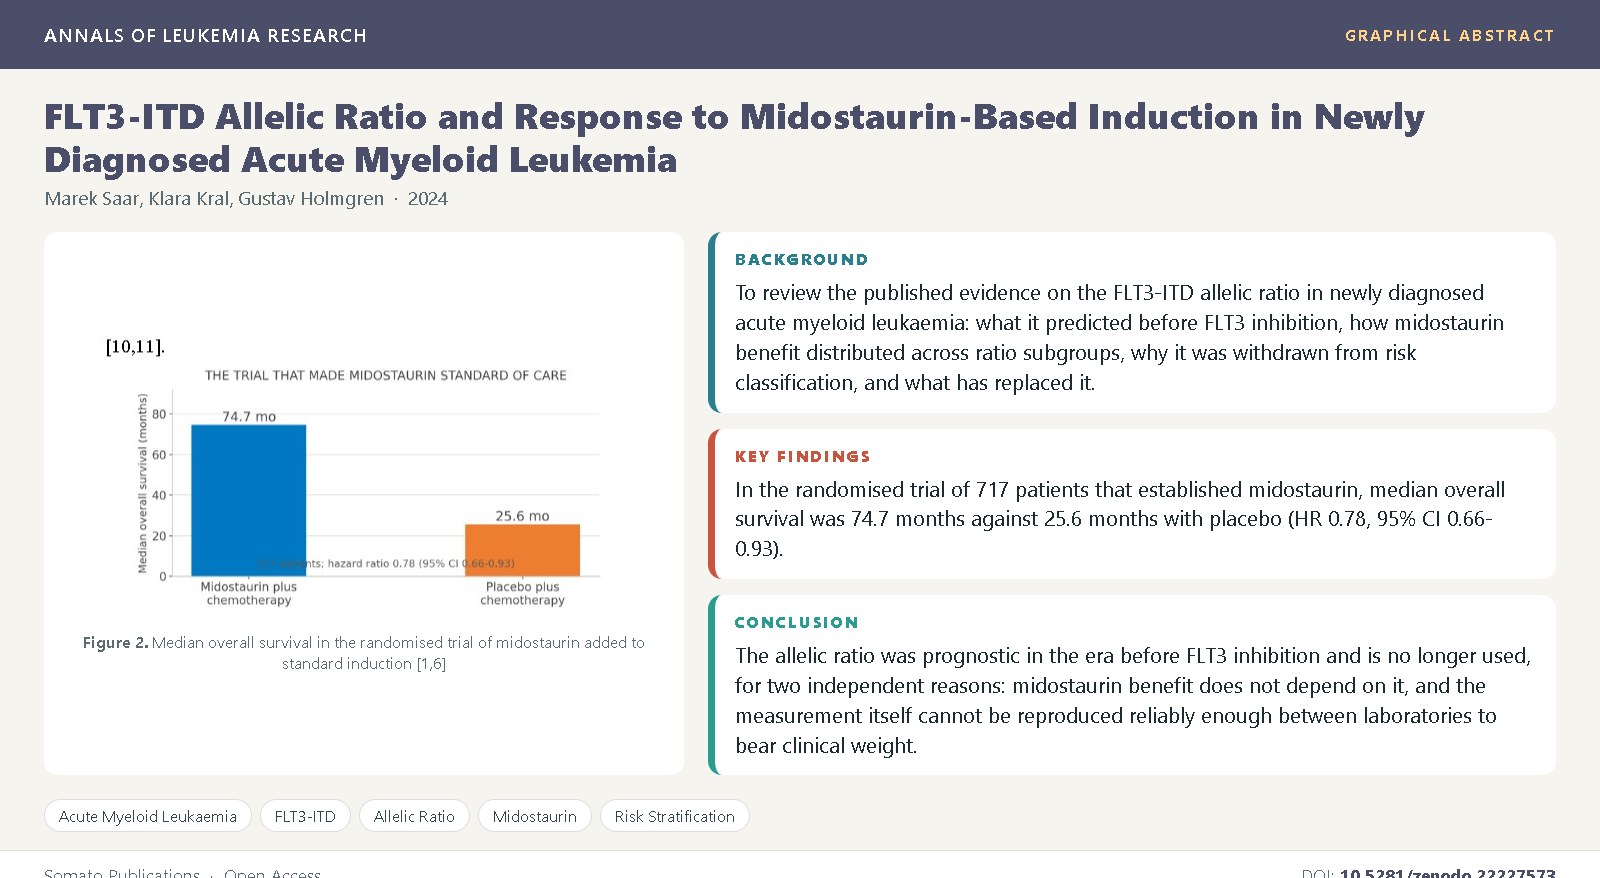This screenshot has width=1600, height=878.
Task: Open the Allelic Ratio keyword tag
Action: (x=414, y=816)
